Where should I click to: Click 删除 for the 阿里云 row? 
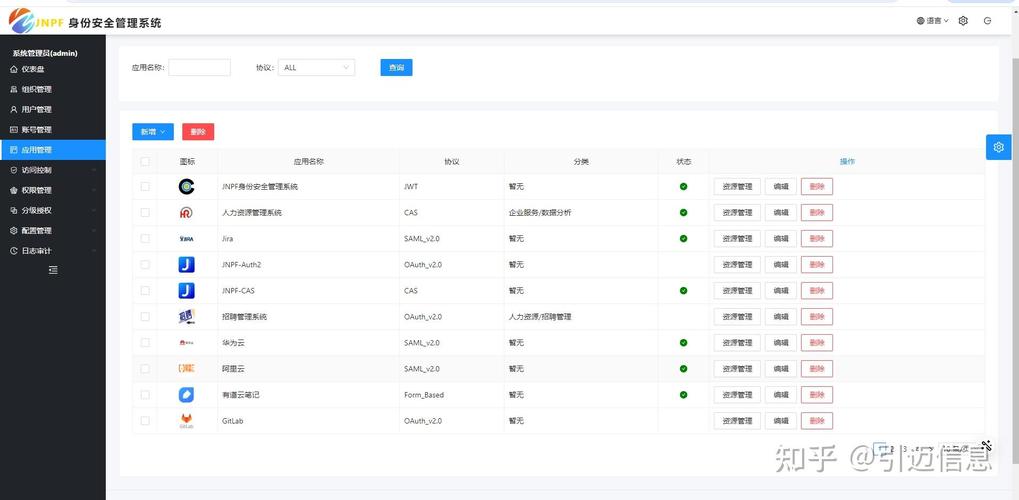817,369
